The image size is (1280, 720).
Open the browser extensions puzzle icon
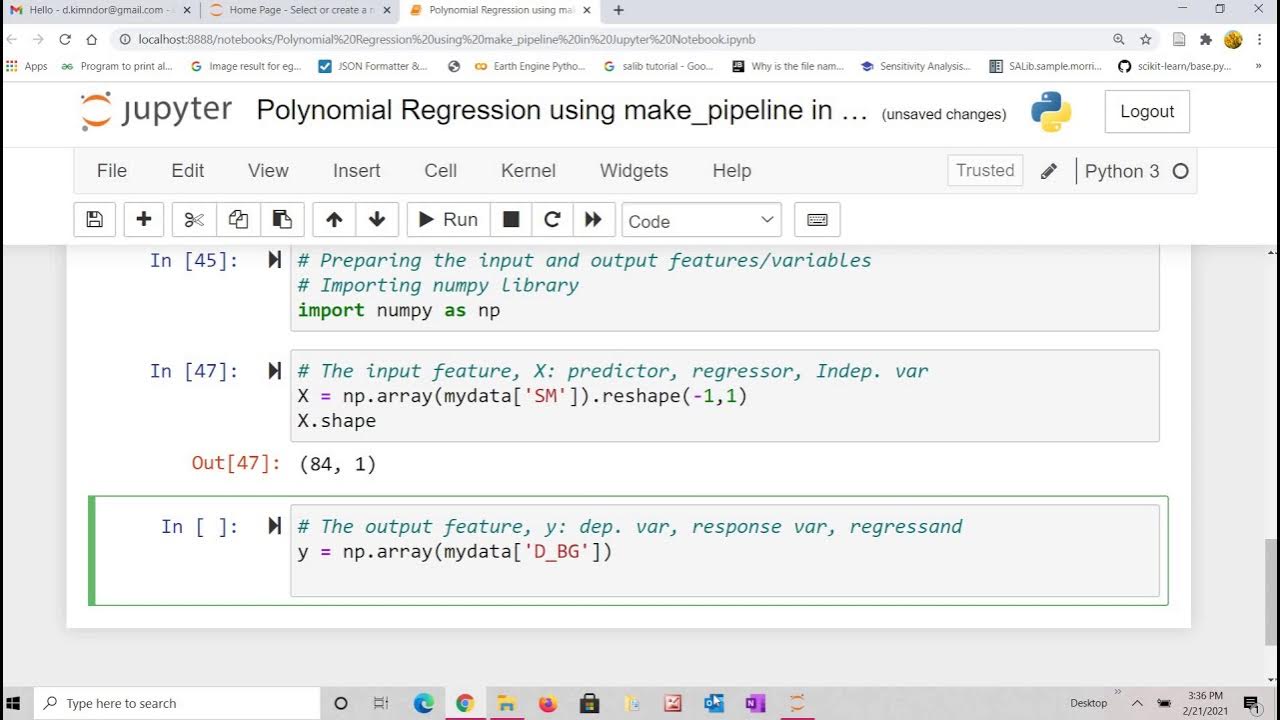[1206, 39]
